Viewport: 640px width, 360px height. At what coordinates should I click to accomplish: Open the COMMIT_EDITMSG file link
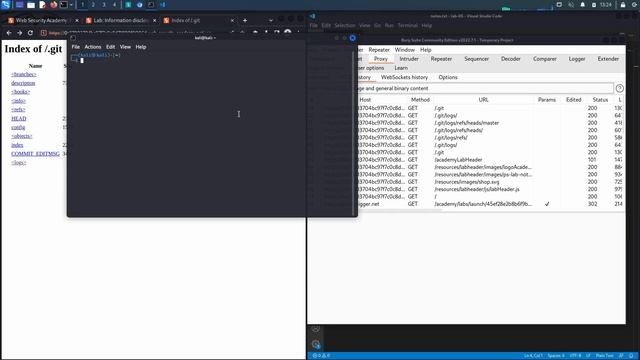coord(36,154)
